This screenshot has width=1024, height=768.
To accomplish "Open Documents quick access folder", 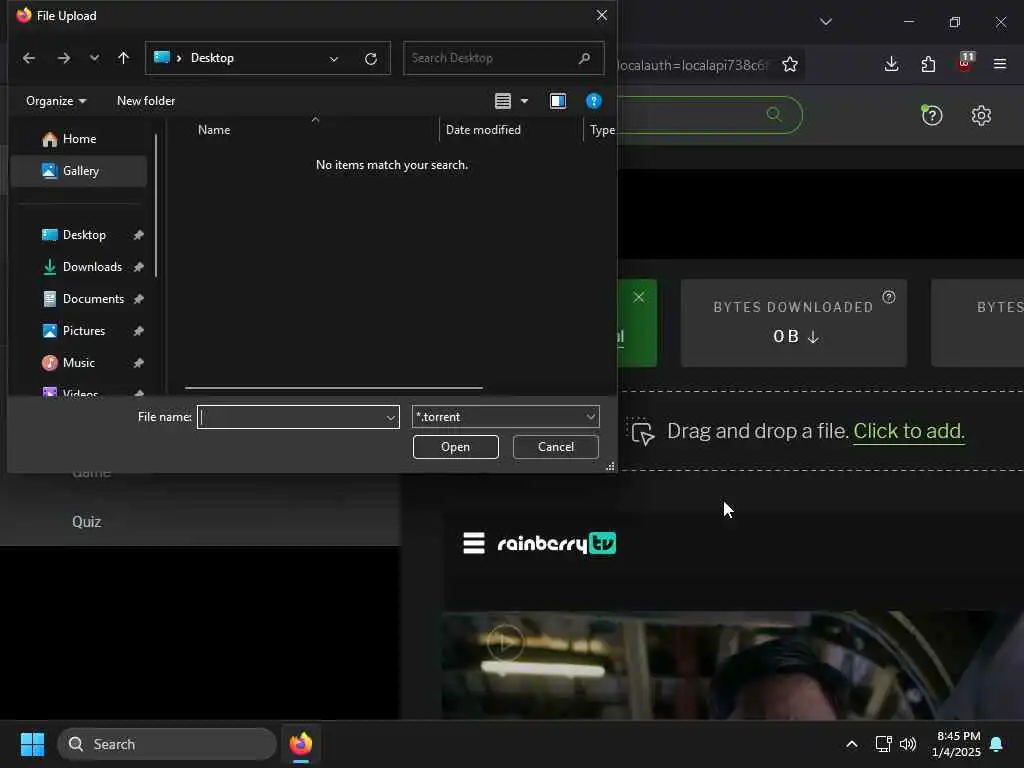I will coord(93,298).
